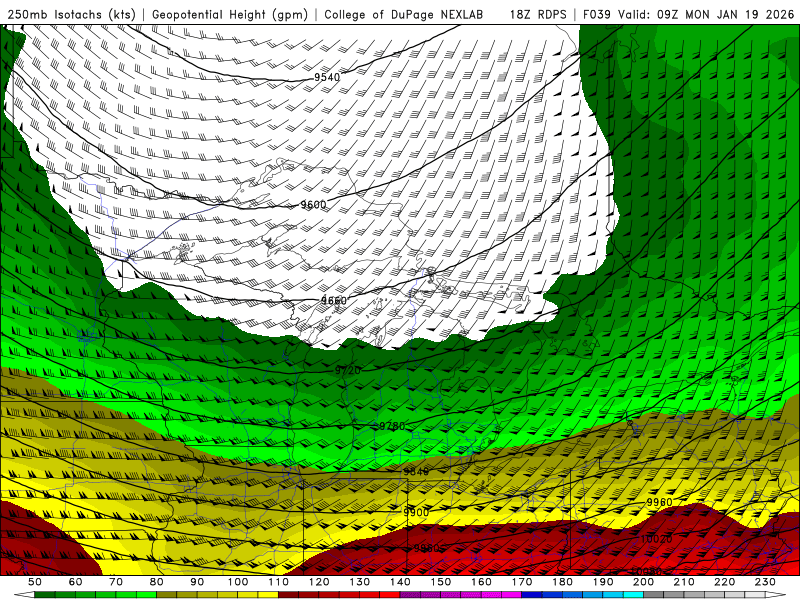Click the '220' color scale value
The height and width of the screenshot is (600, 800).
tap(724, 582)
